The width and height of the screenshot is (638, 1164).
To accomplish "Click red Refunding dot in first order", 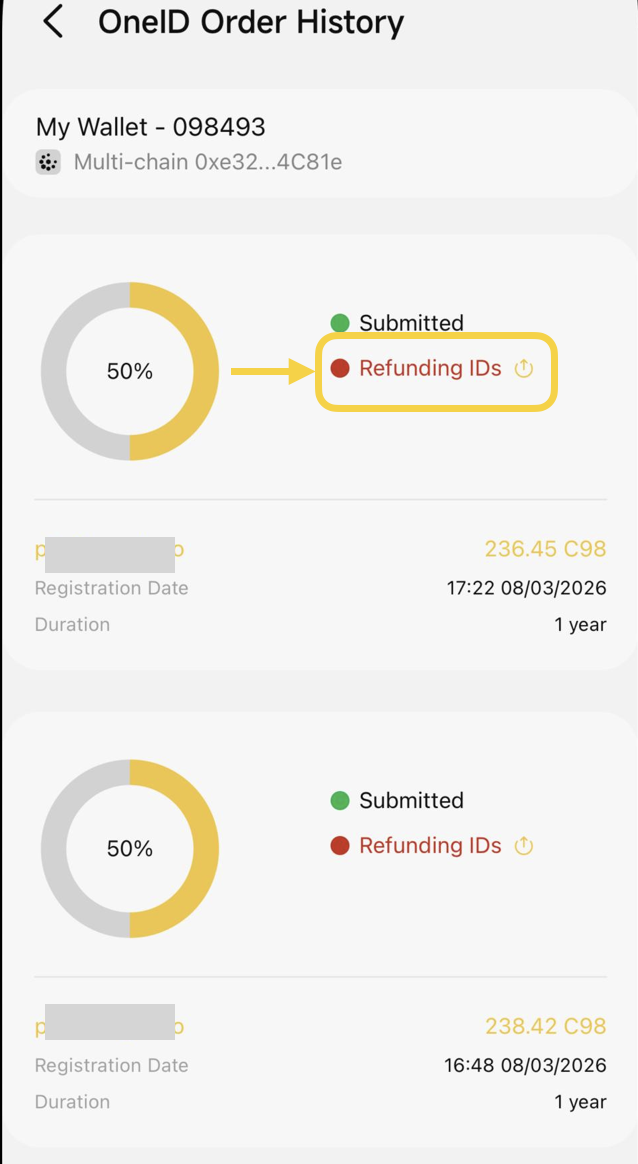I will click(x=340, y=369).
